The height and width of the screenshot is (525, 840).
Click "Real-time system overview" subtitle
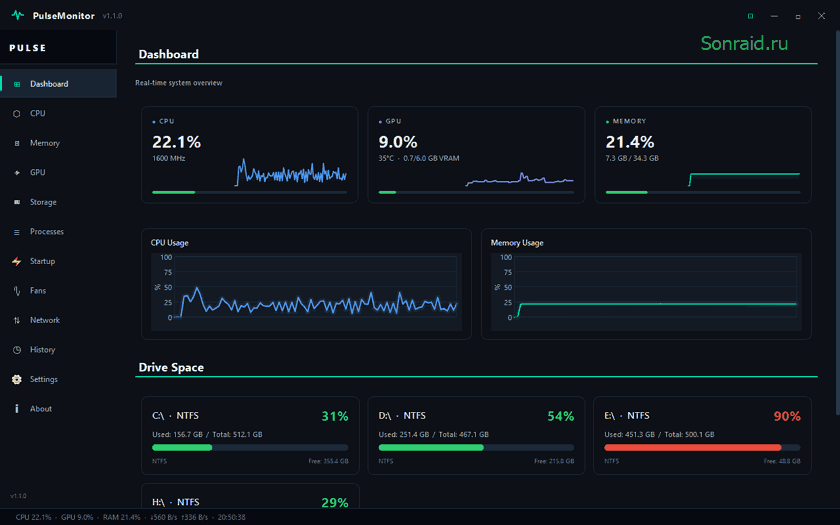(178, 83)
